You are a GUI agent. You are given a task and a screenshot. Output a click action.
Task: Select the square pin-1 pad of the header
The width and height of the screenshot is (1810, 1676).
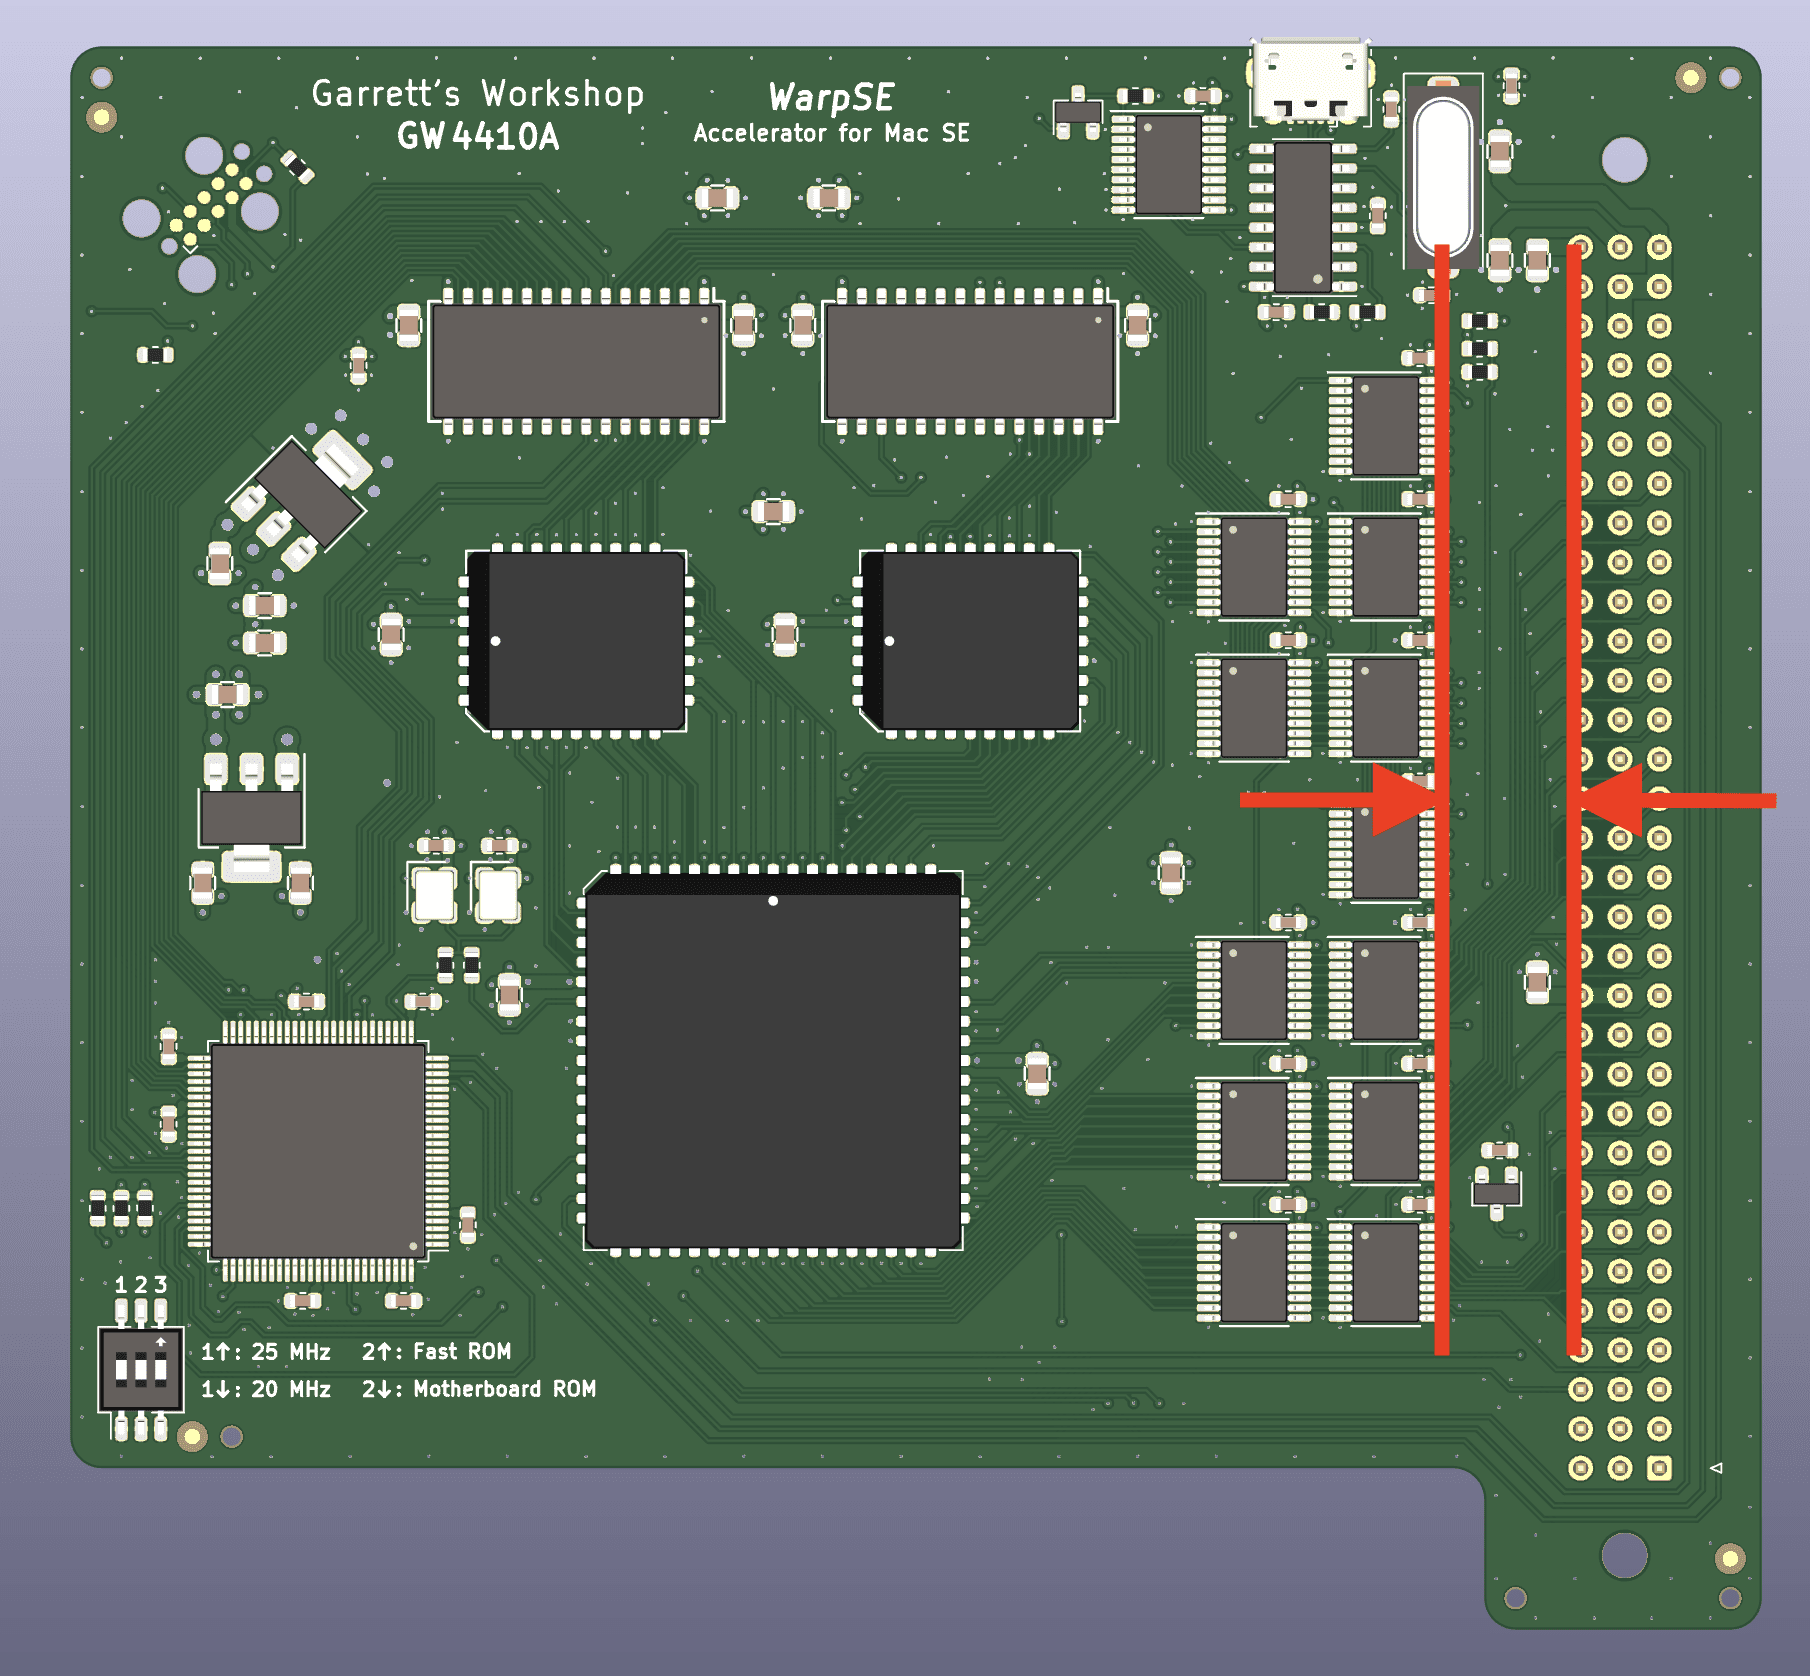pyautogui.click(x=1659, y=1468)
